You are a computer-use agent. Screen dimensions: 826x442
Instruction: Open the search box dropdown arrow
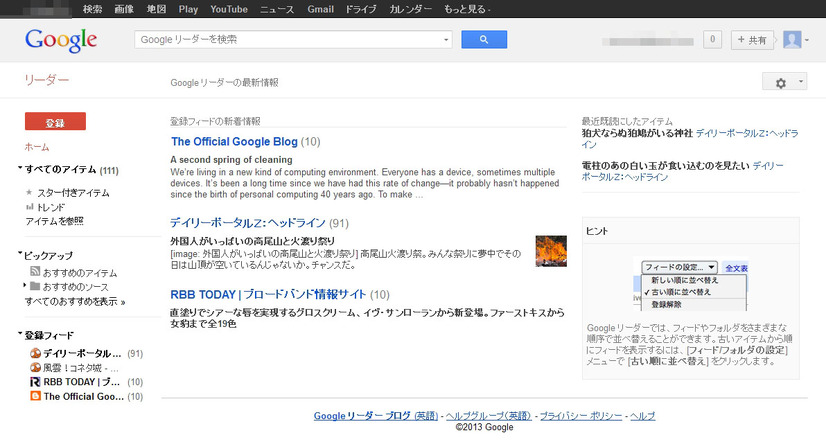click(446, 40)
